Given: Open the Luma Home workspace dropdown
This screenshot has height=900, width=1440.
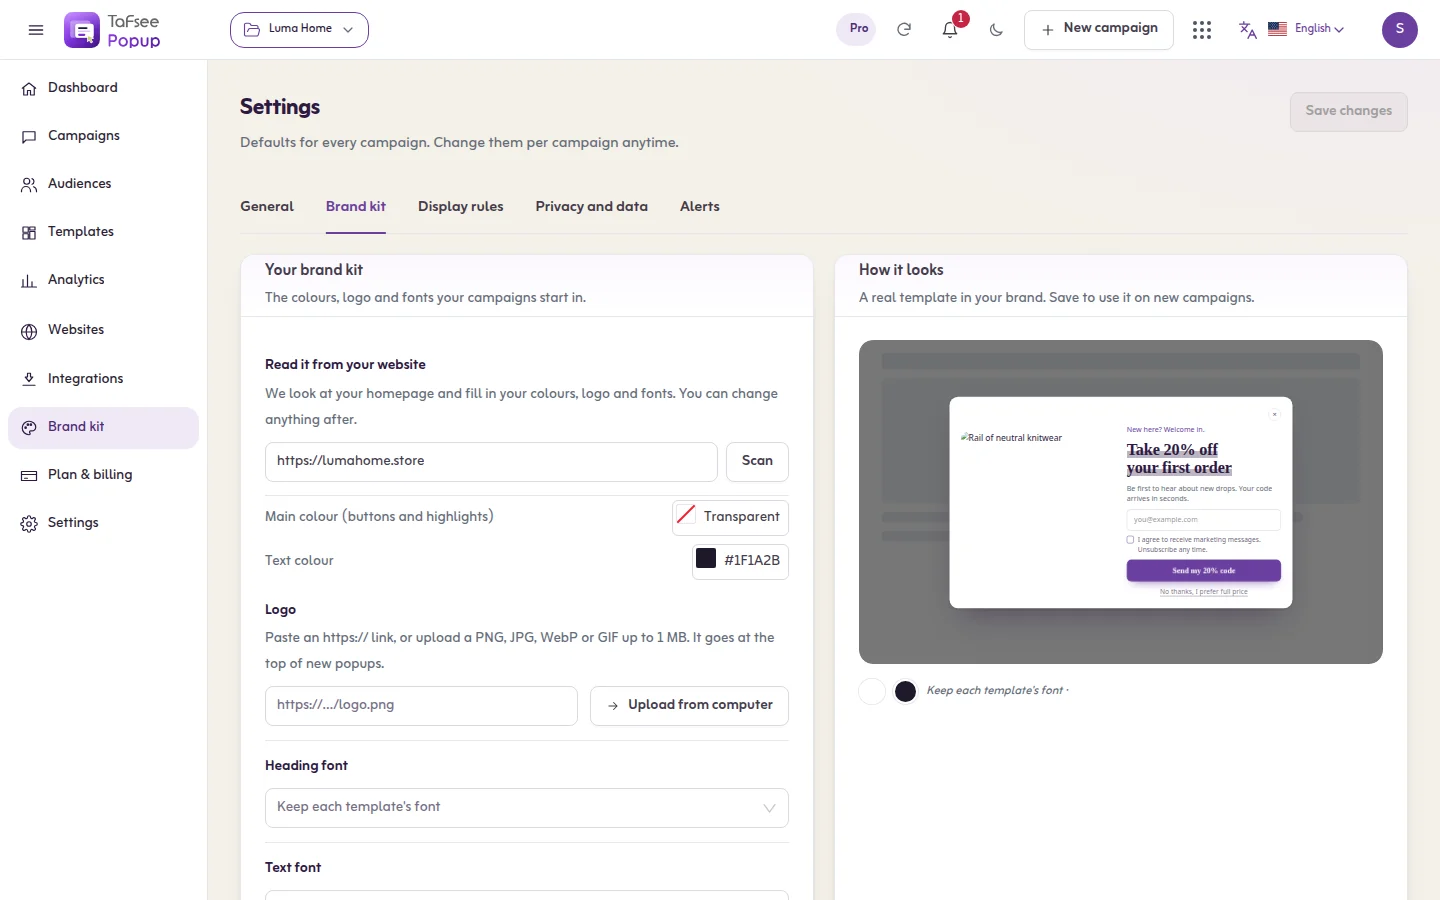Looking at the screenshot, I should pyautogui.click(x=299, y=30).
